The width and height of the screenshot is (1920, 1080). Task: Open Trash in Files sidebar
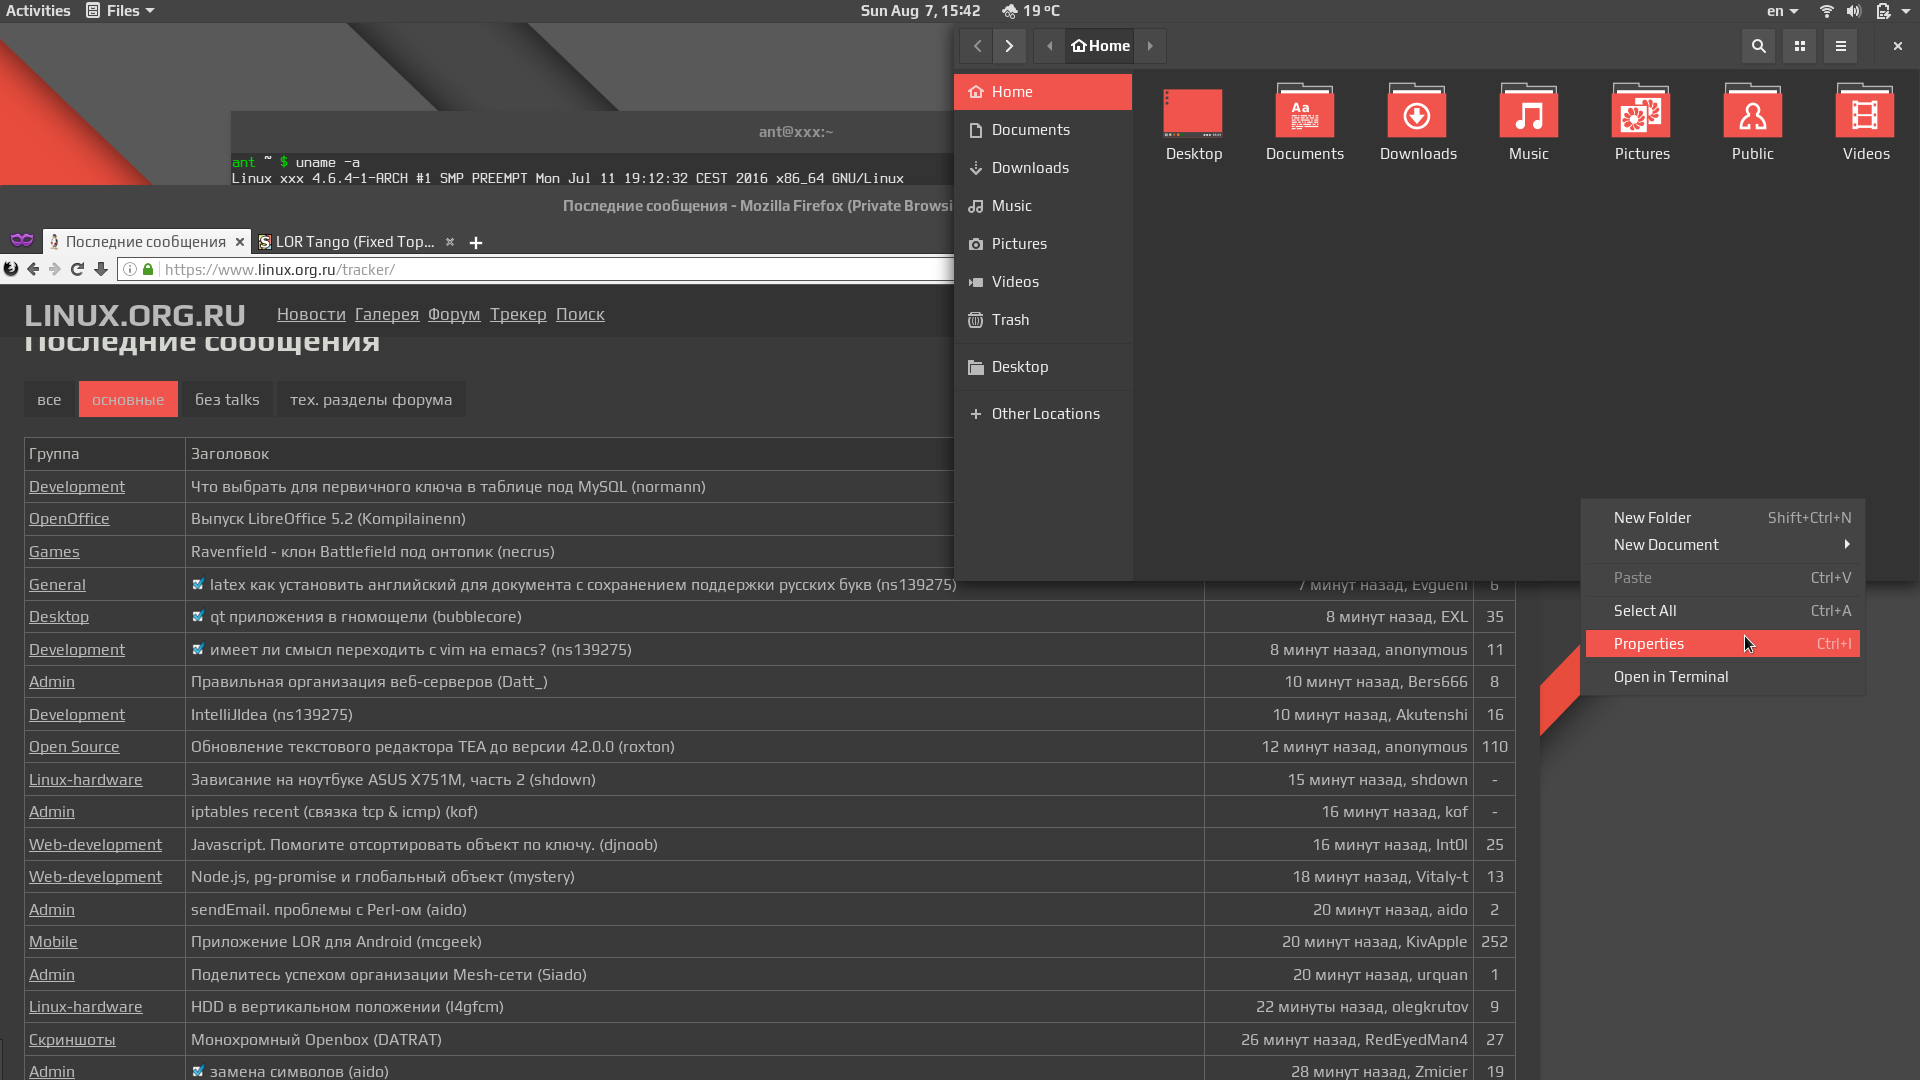point(1043,320)
